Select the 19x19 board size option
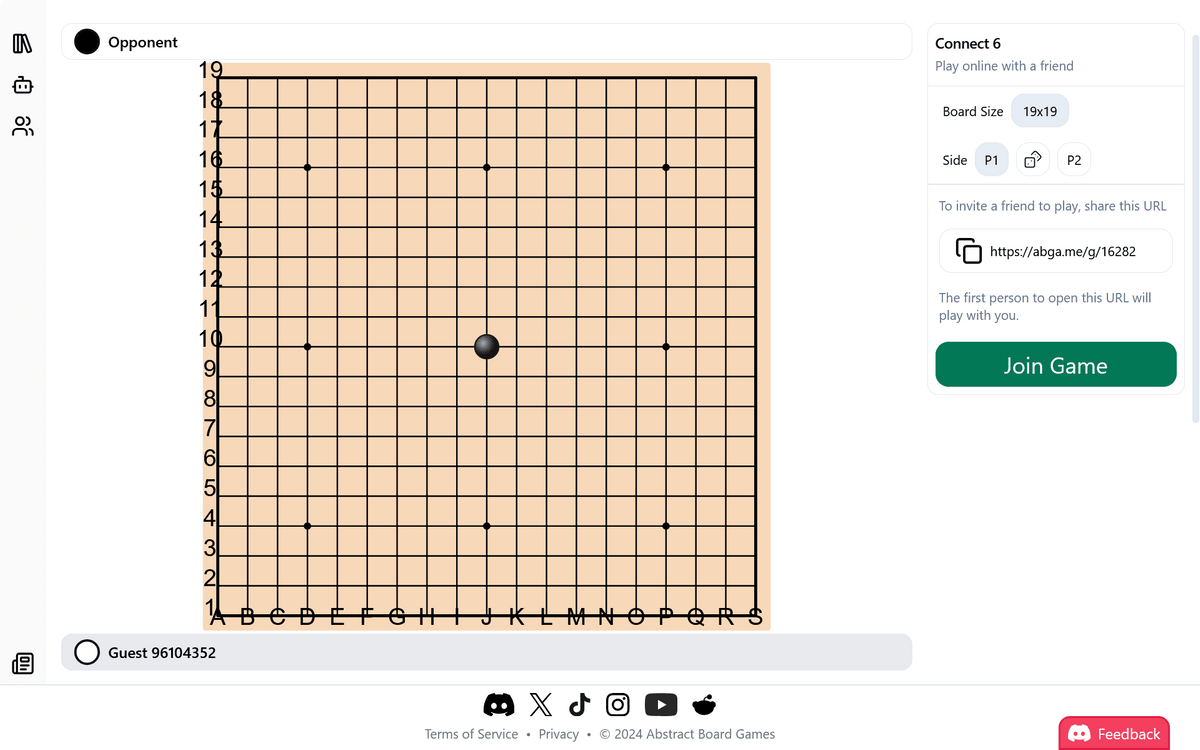The image size is (1200, 750). coord(1040,111)
